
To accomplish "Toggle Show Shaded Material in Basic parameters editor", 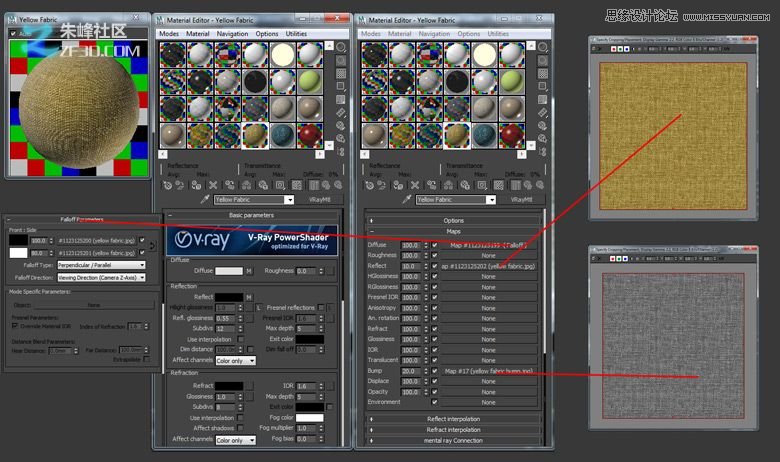I will tap(297, 185).
